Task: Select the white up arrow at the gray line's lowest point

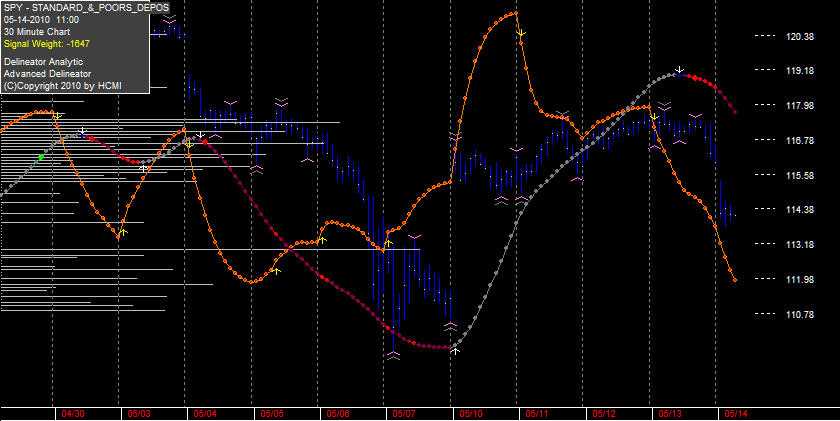Action: pos(455,351)
